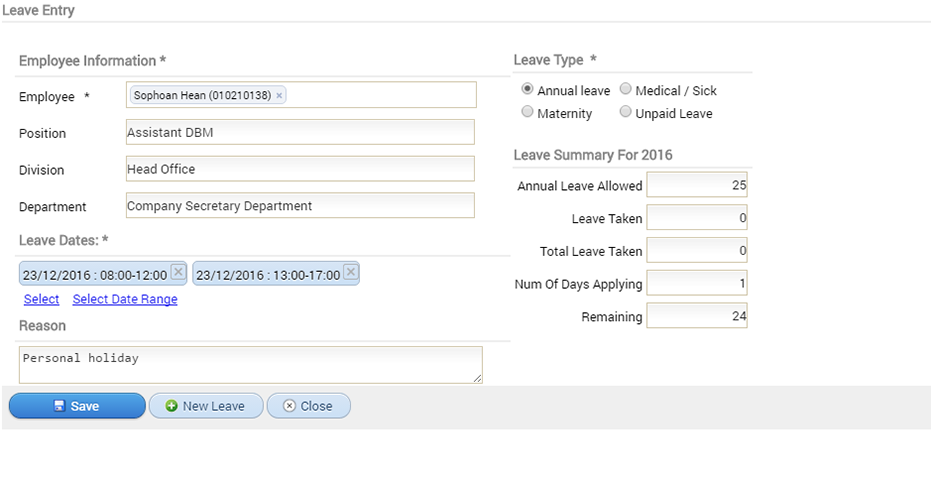The width and height of the screenshot is (931, 480).
Task: Delete the 13:00-17:00 leave date chip
Action: click(351, 272)
